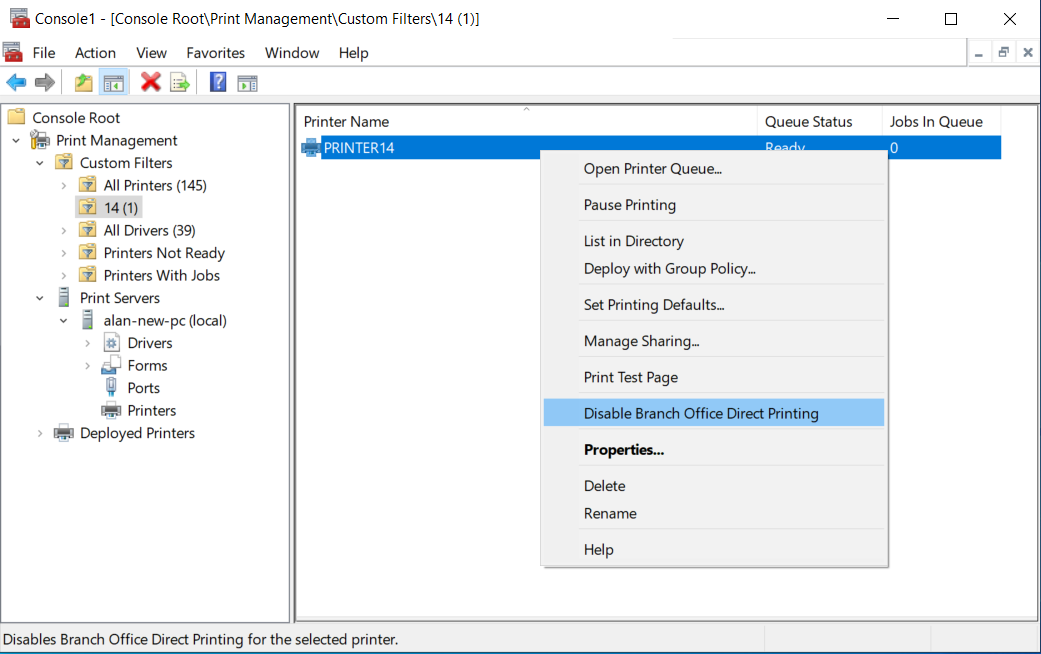
Task: Collapse the Print Management tree node
Action: pyautogui.click(x=16, y=141)
